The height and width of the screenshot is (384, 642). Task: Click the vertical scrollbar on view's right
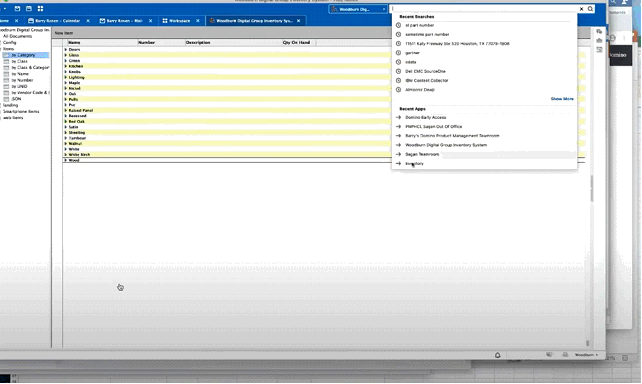[592, 188]
